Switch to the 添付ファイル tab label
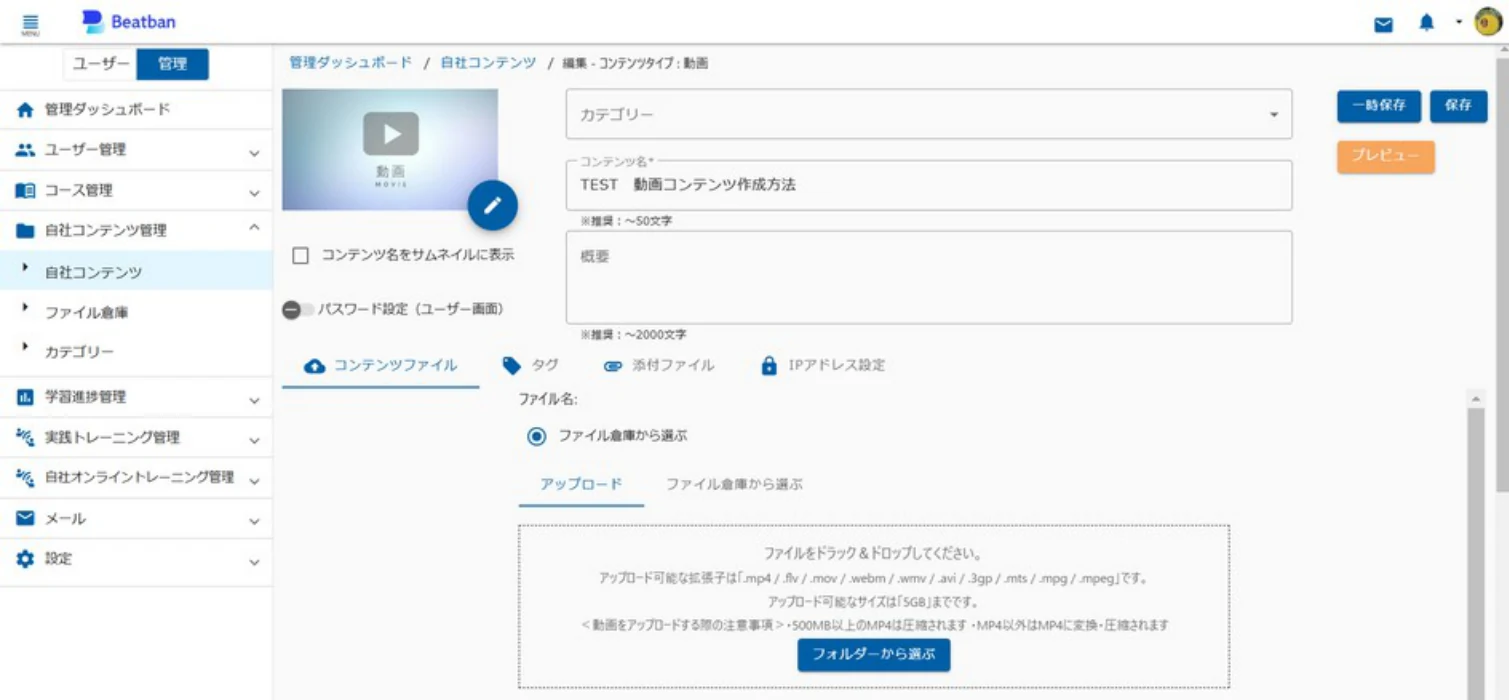1509x700 pixels. click(x=673, y=366)
